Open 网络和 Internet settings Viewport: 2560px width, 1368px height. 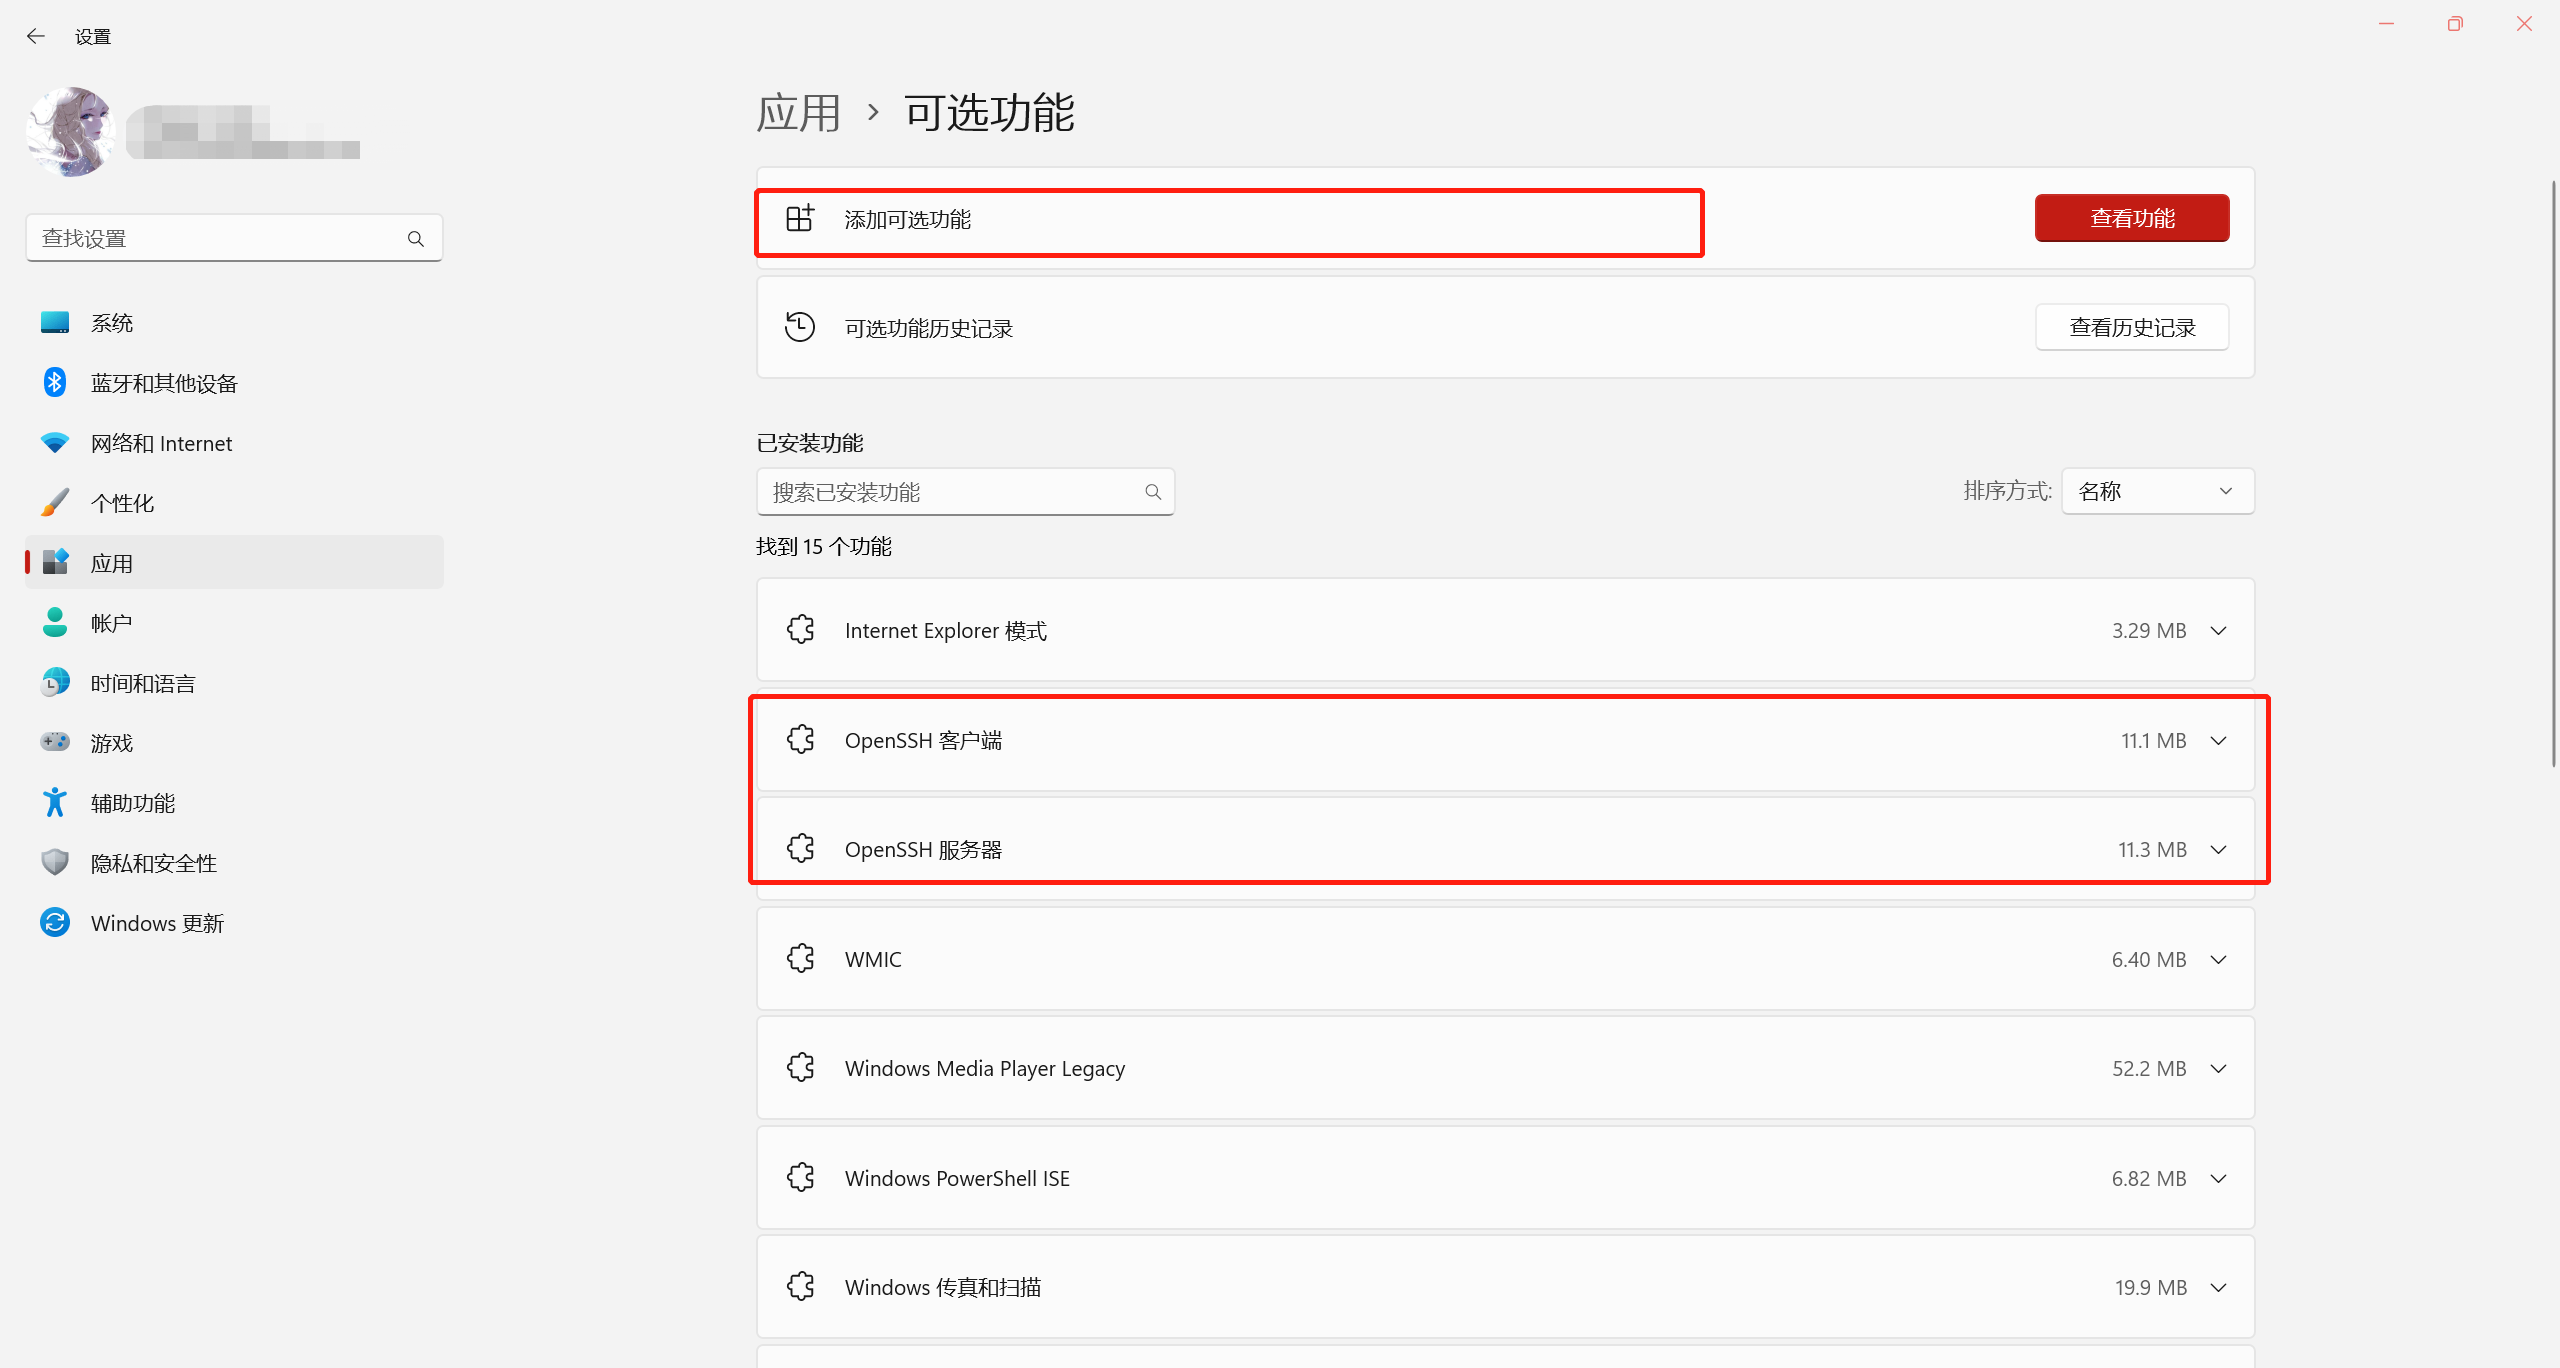tap(234, 443)
